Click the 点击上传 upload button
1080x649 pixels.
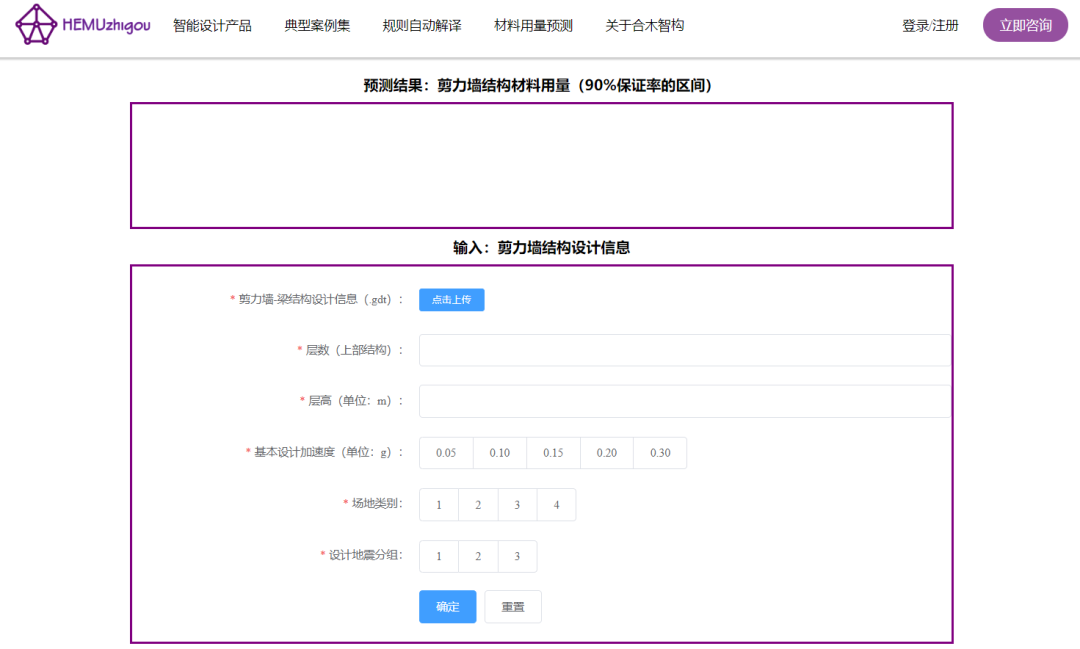[x=451, y=300]
